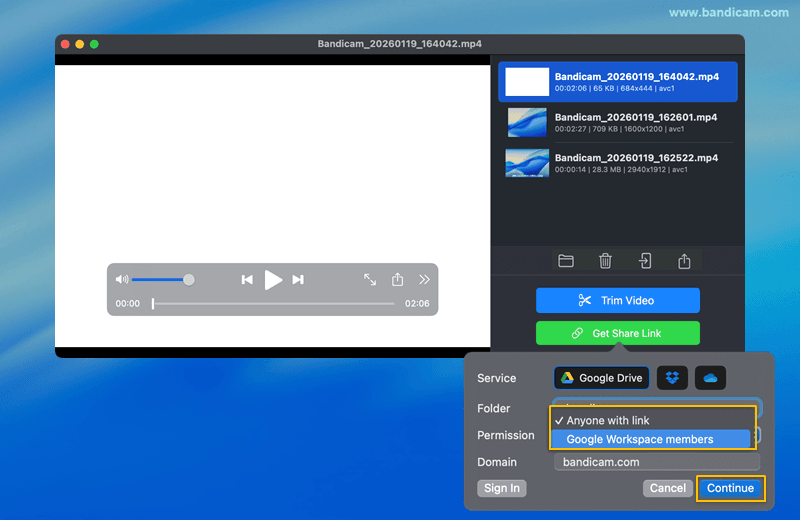The image size is (800, 520).
Task: Choose OneDrive cloud as the service
Action: click(x=710, y=378)
